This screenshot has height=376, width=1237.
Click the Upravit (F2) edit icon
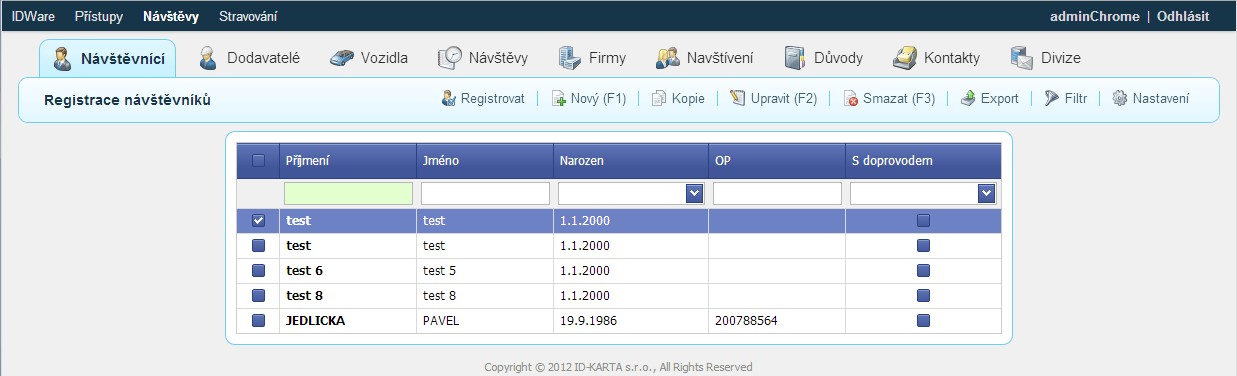coord(738,99)
